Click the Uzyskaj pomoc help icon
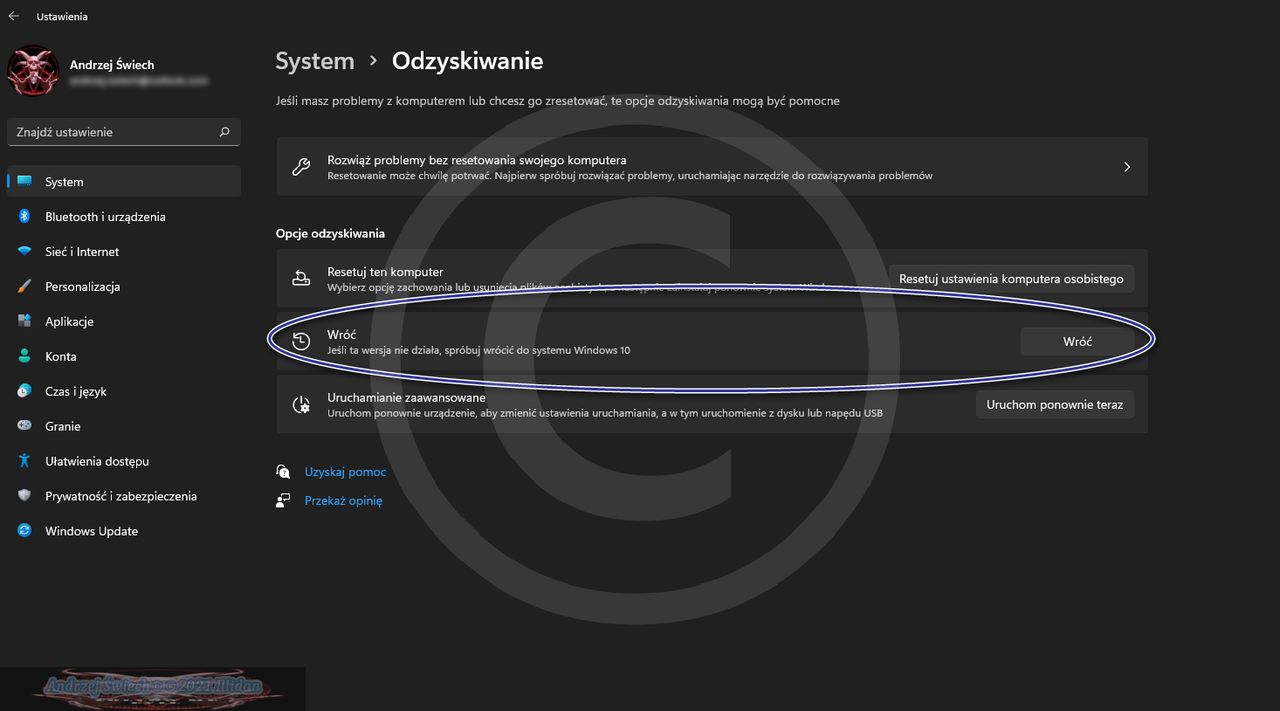The height and width of the screenshot is (711, 1280). point(284,472)
